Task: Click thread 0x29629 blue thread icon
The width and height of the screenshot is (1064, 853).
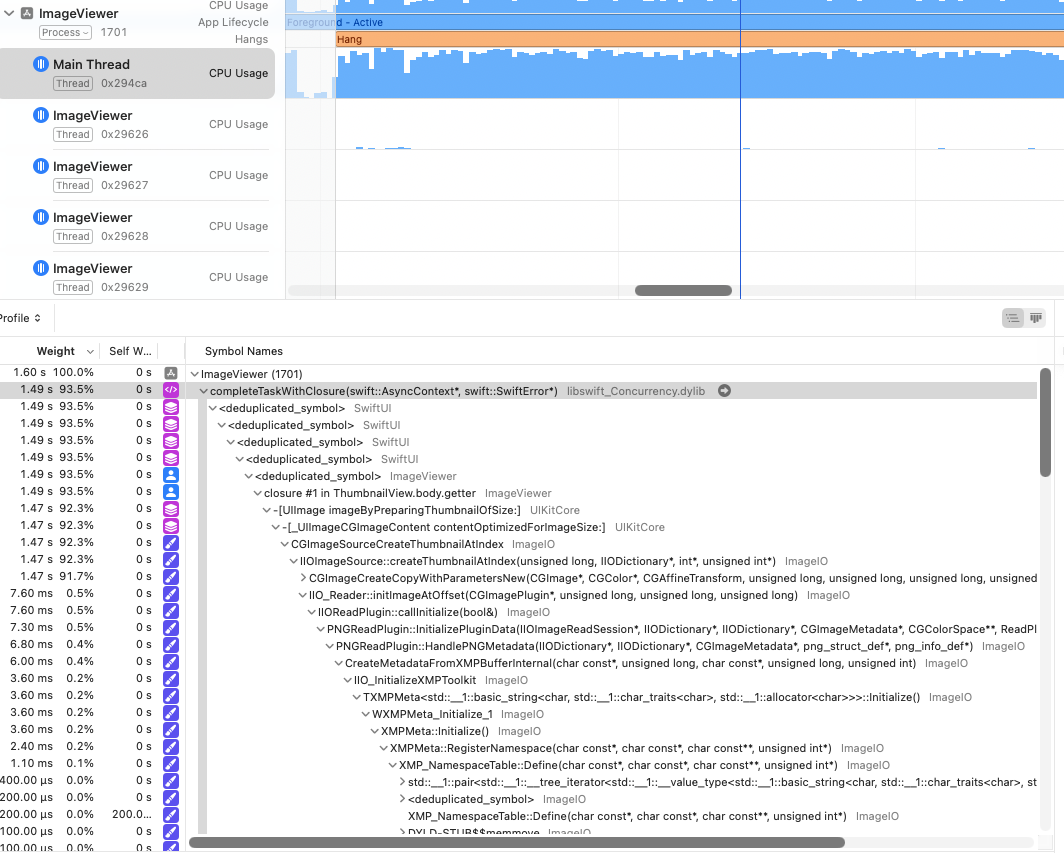Action: point(41,268)
